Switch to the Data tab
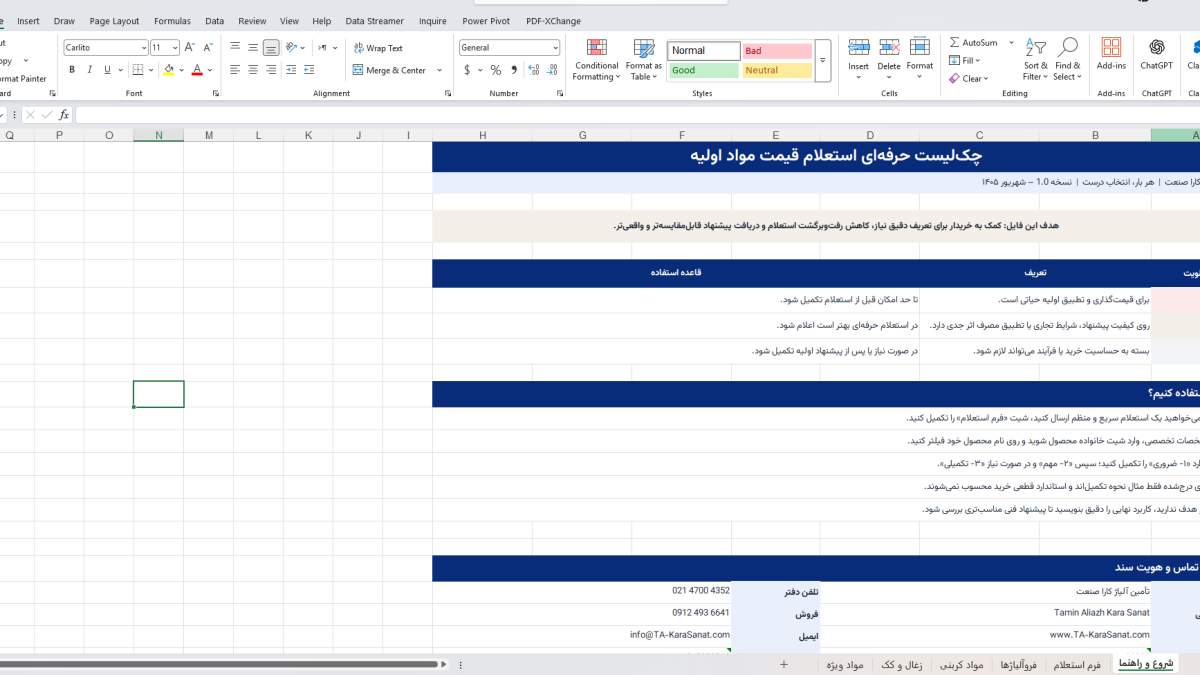This screenshot has width=1200, height=675. coord(215,21)
